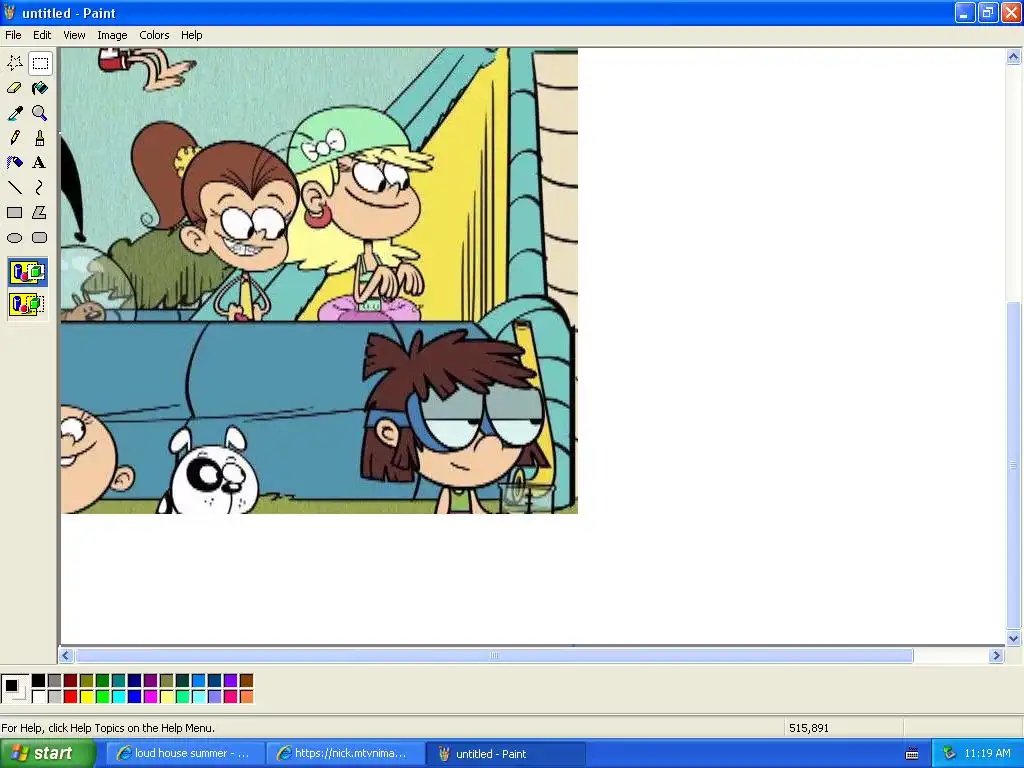Switch to the nick.mtvnima browser window

(344, 753)
